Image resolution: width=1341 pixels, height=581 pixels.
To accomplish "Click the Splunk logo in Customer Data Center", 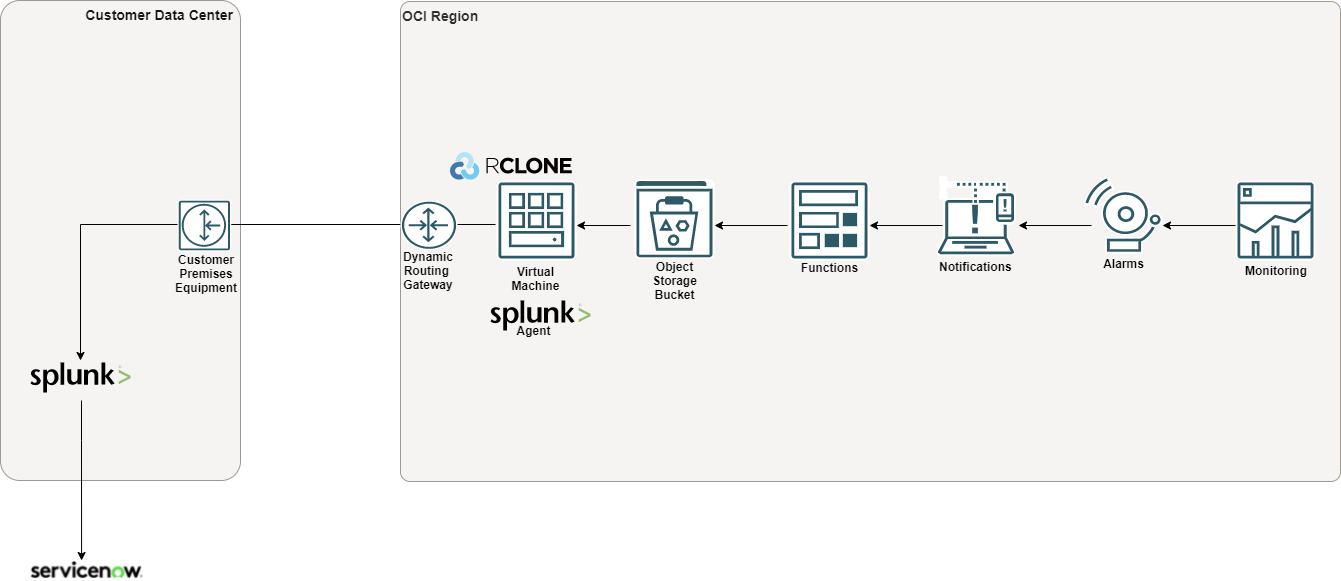I will pyautogui.click(x=80, y=374).
